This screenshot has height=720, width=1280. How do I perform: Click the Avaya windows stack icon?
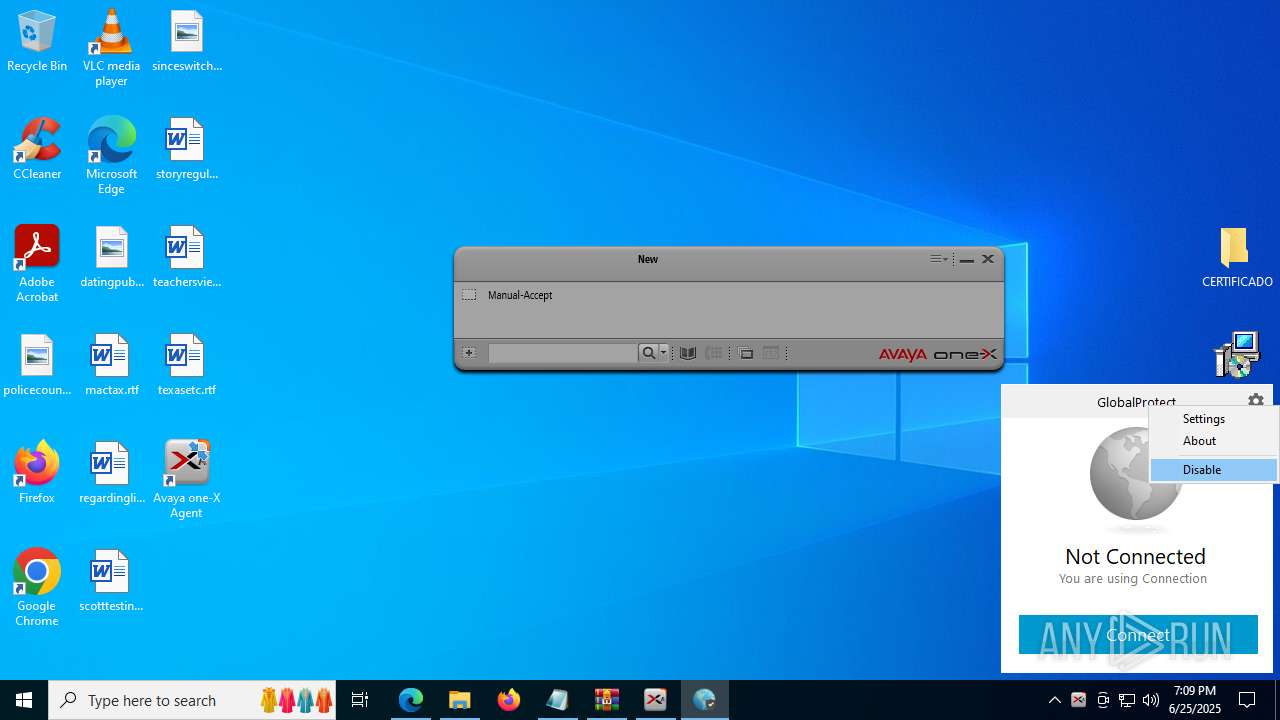tap(746, 353)
